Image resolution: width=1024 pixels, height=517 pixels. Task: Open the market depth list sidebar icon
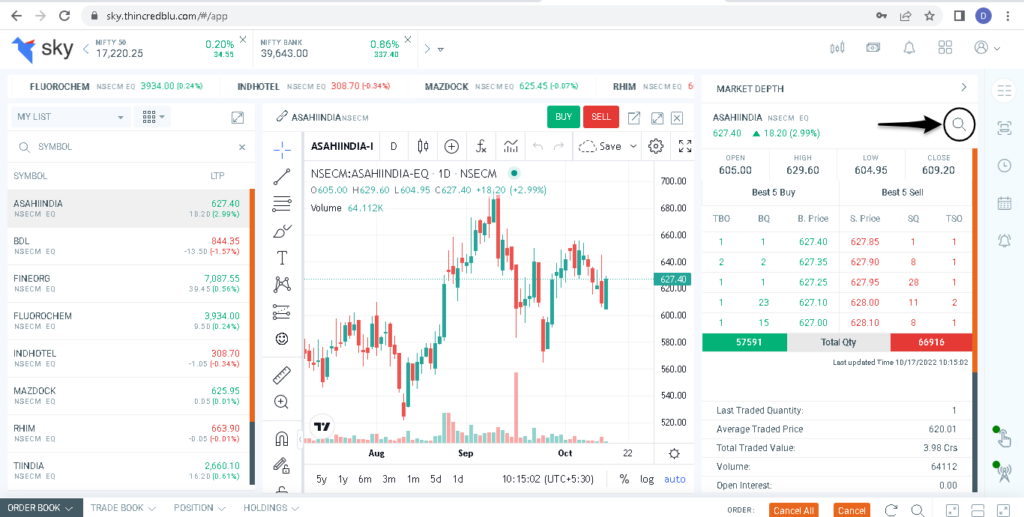[1004, 91]
